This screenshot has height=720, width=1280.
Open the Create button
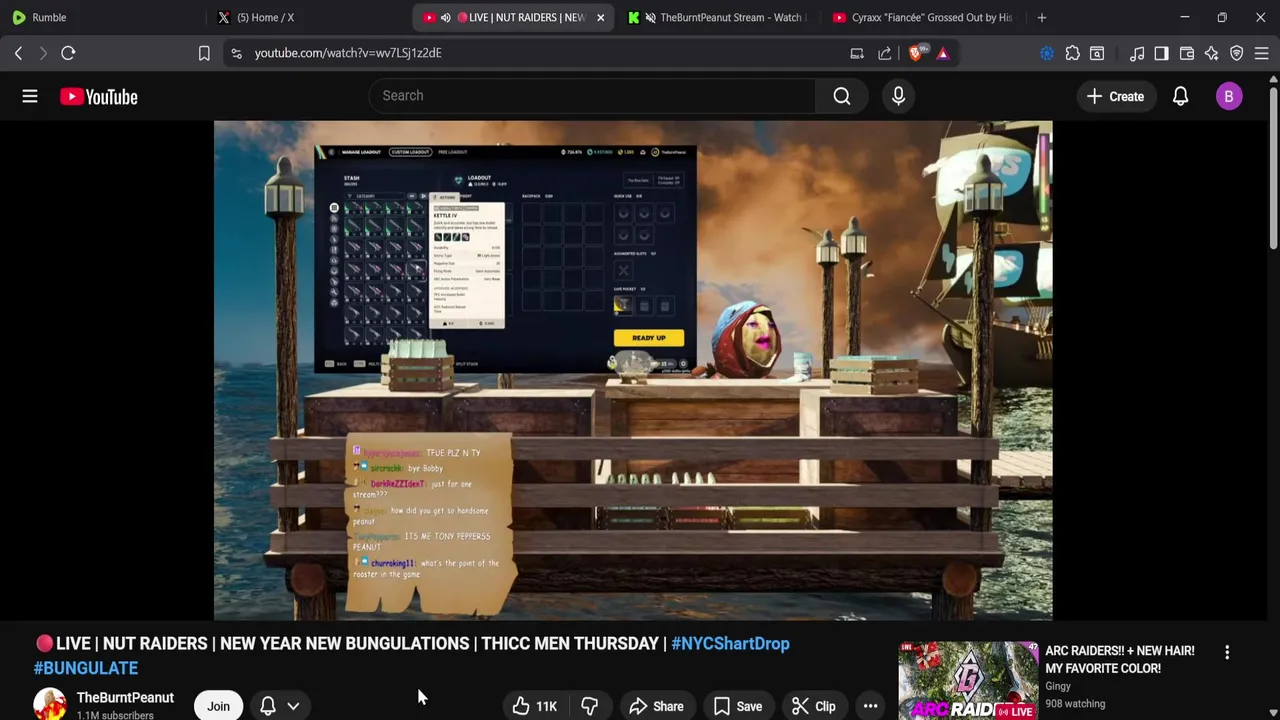pos(1115,96)
